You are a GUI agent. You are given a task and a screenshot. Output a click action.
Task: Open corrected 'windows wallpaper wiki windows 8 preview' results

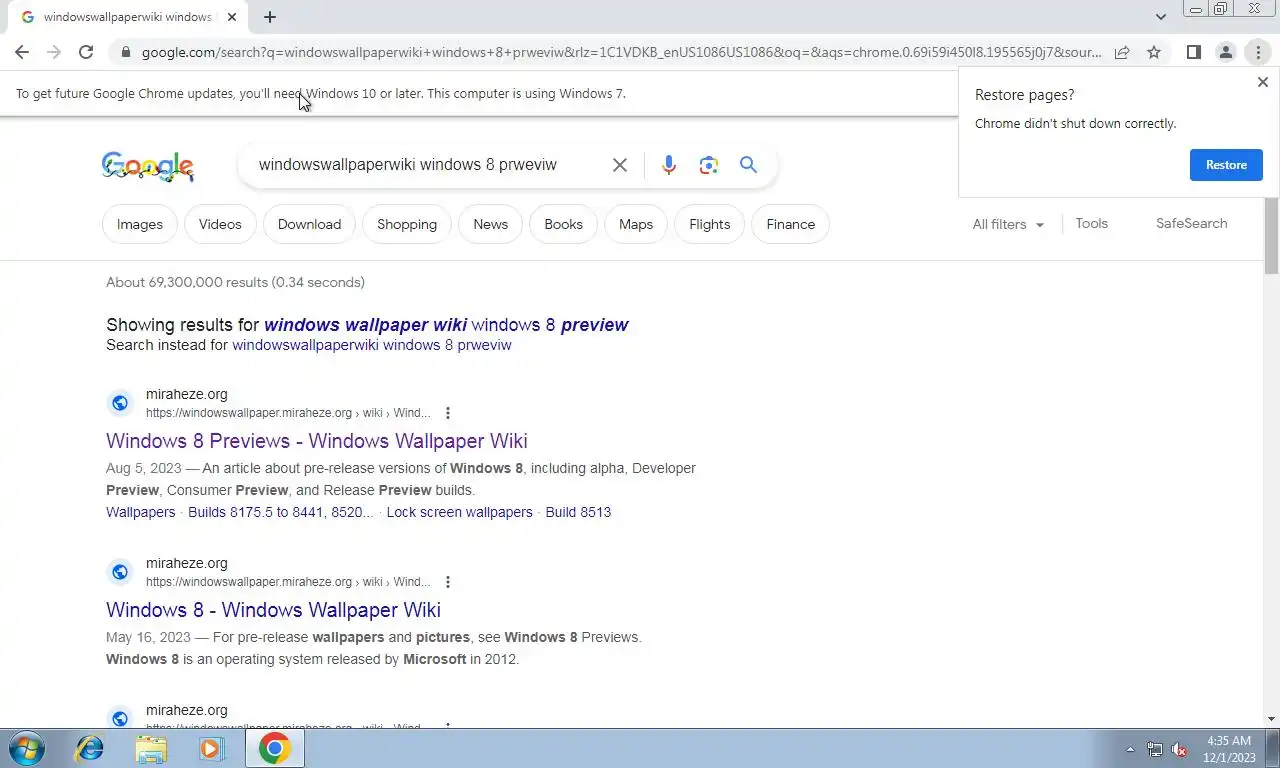446,325
